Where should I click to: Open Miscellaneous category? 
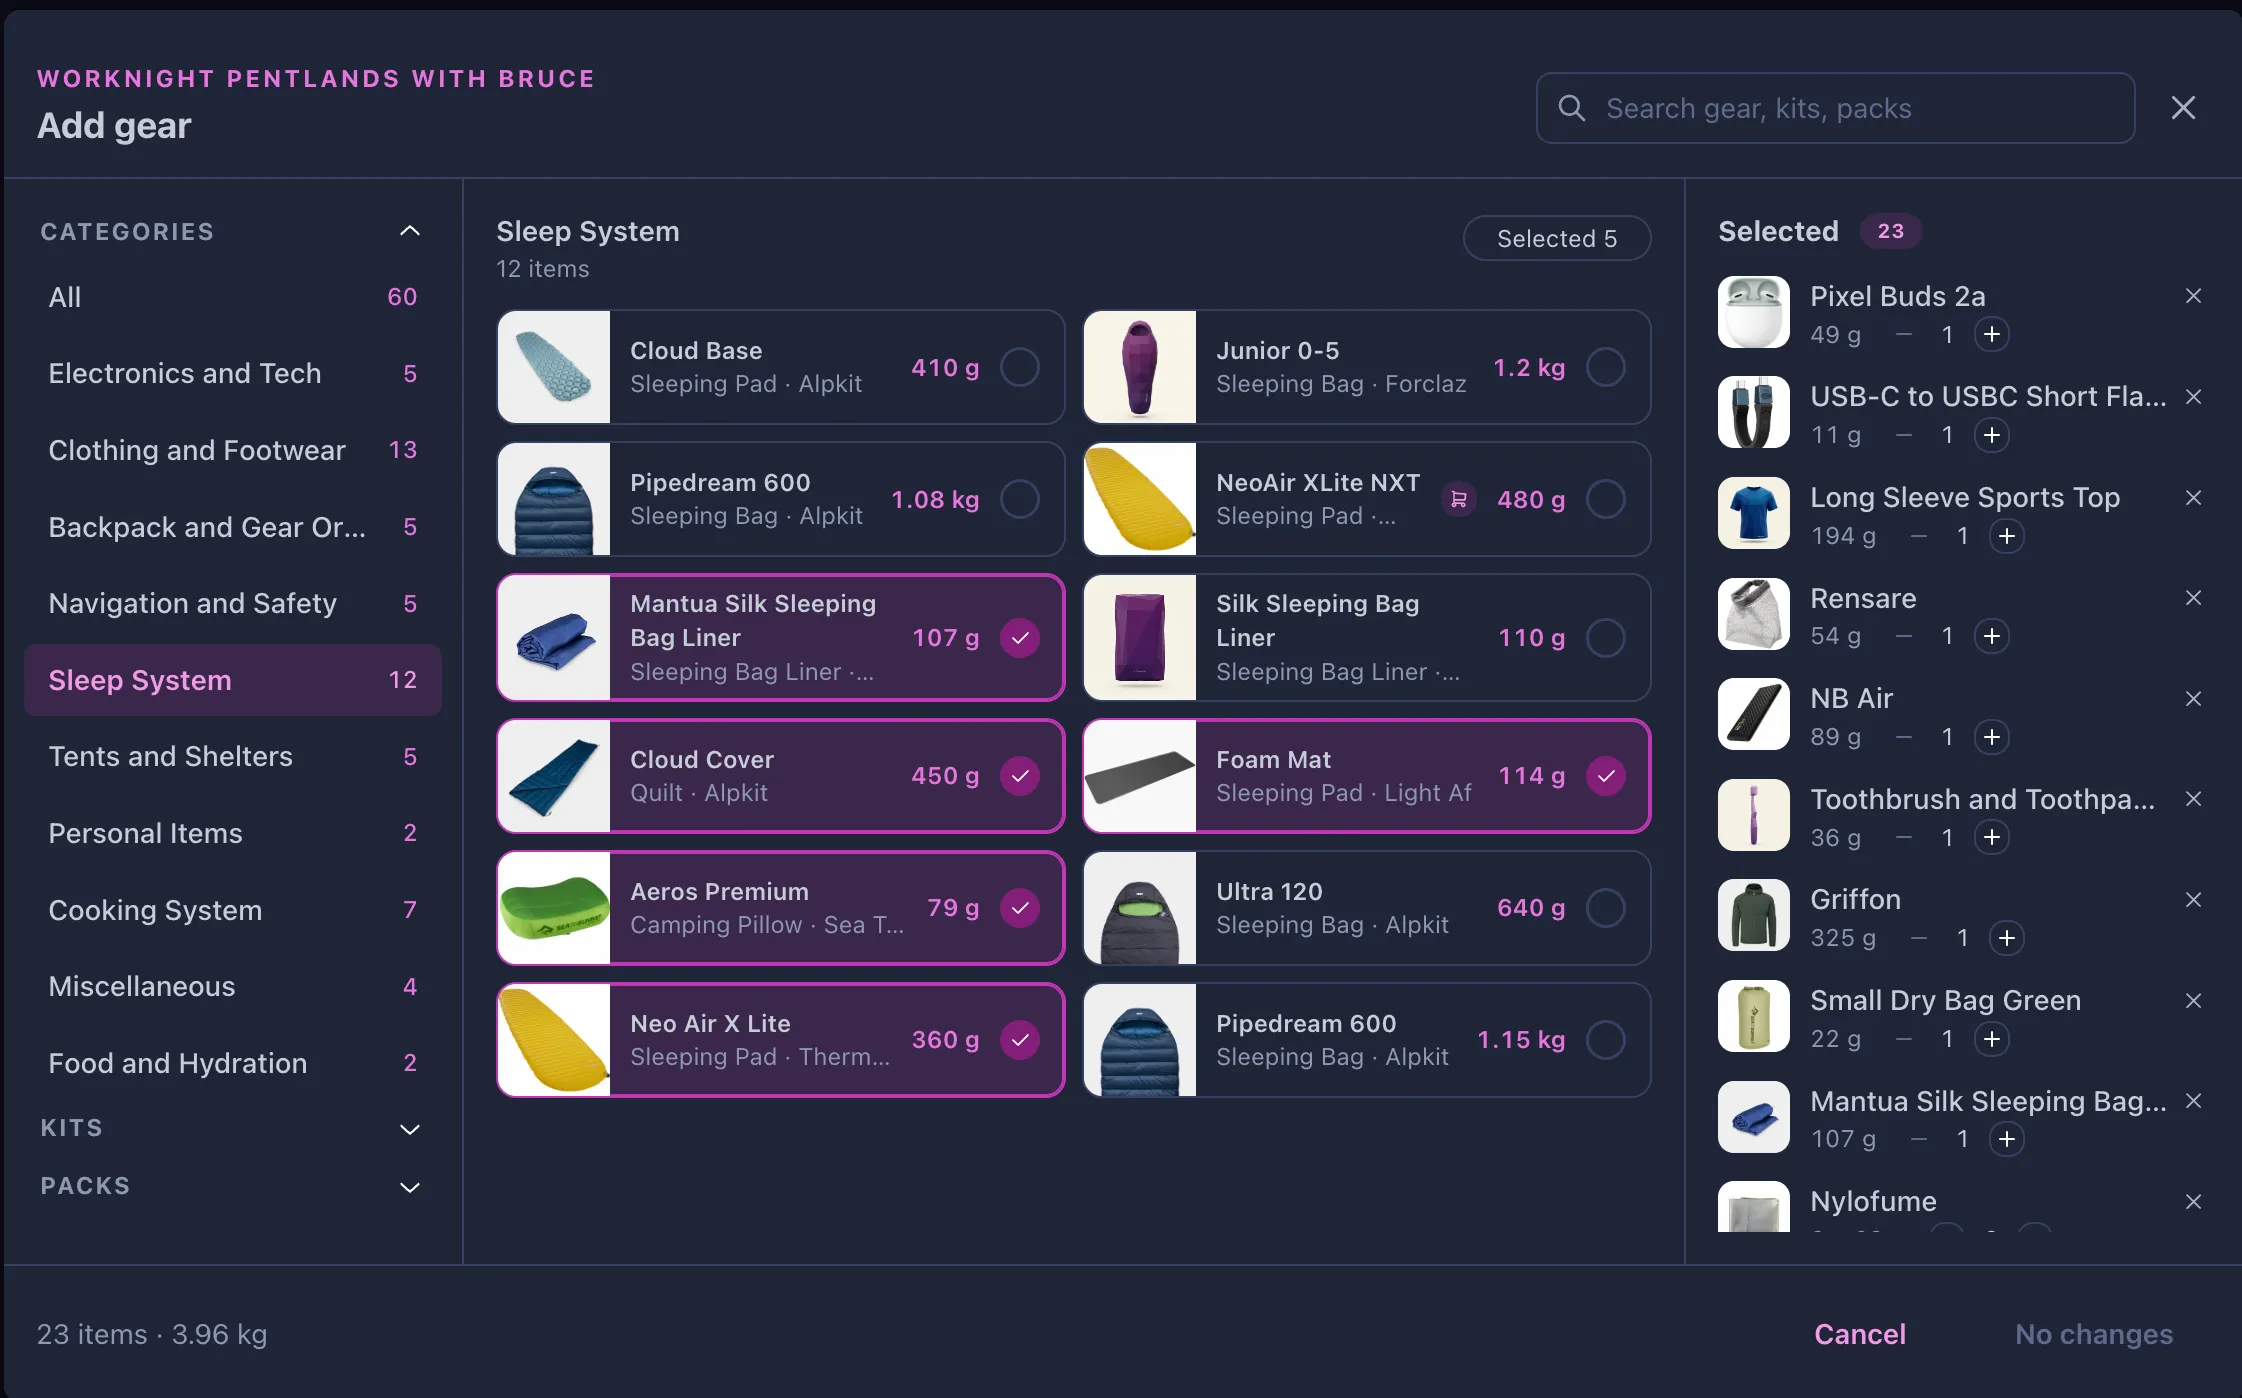pos(233,987)
